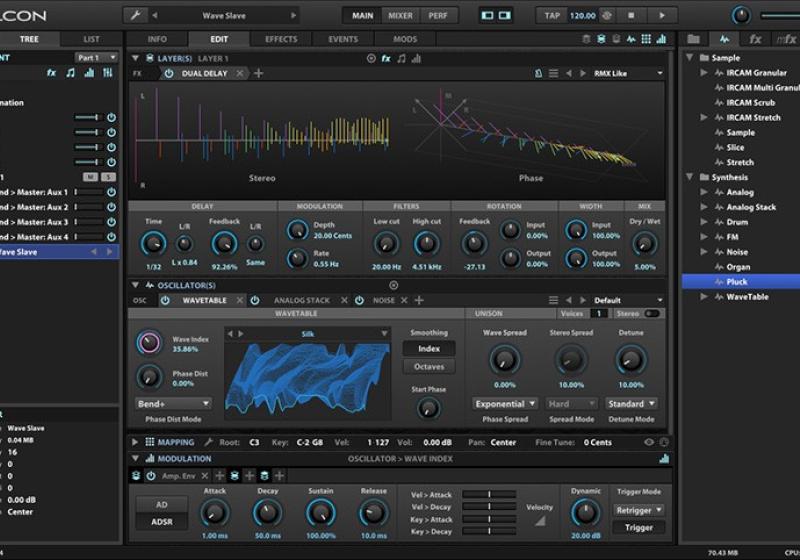This screenshot has width=800, height=560.
Task: Select Pluck in the Synthesis list
Action: (x=737, y=282)
